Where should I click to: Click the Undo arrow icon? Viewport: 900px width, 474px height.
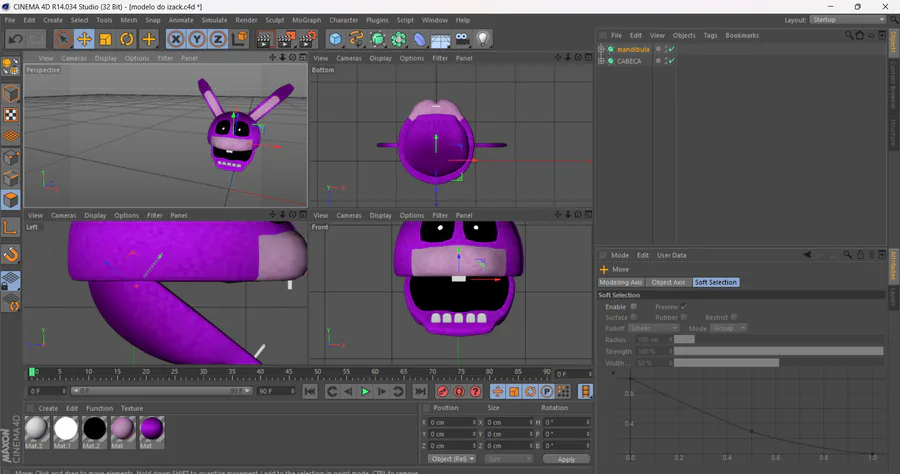15,39
